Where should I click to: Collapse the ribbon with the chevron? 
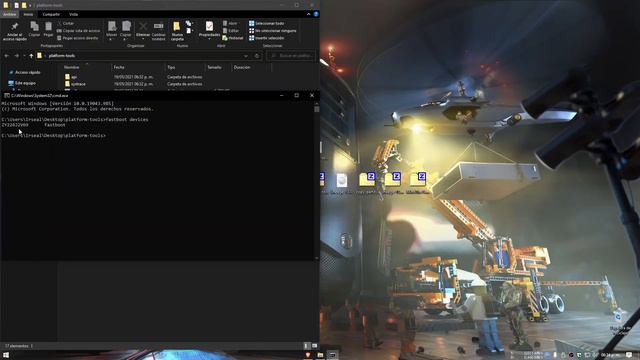click(x=309, y=14)
